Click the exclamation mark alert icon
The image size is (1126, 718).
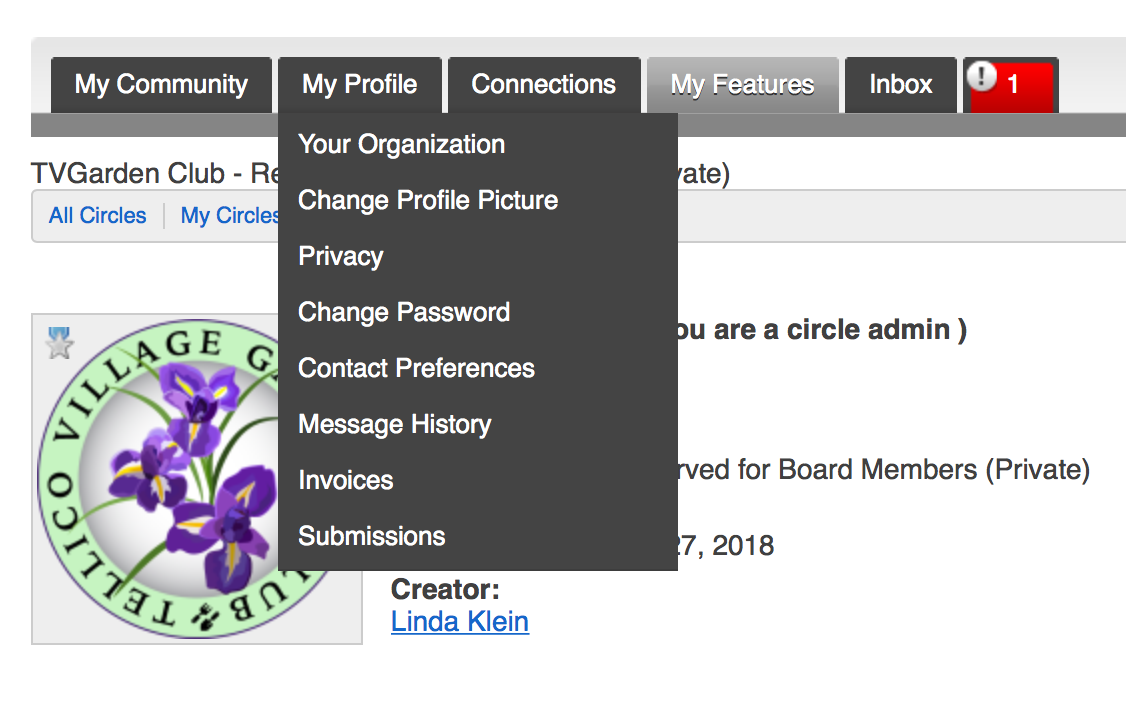click(981, 76)
